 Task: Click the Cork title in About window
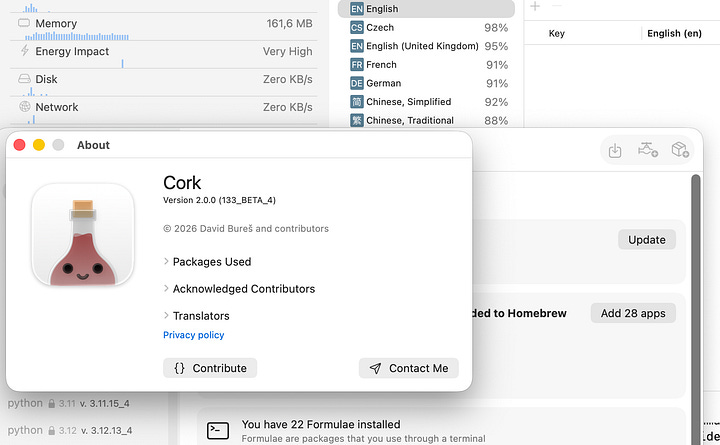pos(182,183)
